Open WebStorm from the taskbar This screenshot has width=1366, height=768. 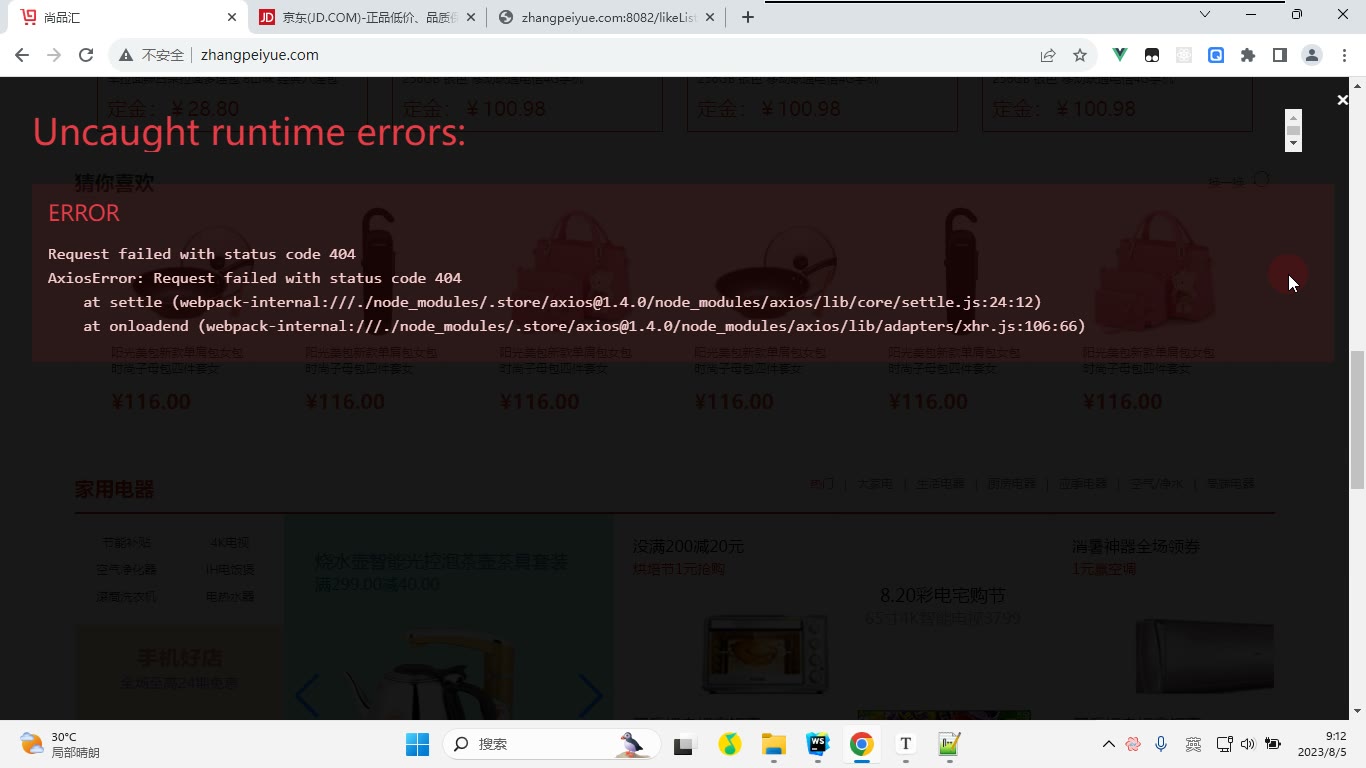[x=818, y=744]
